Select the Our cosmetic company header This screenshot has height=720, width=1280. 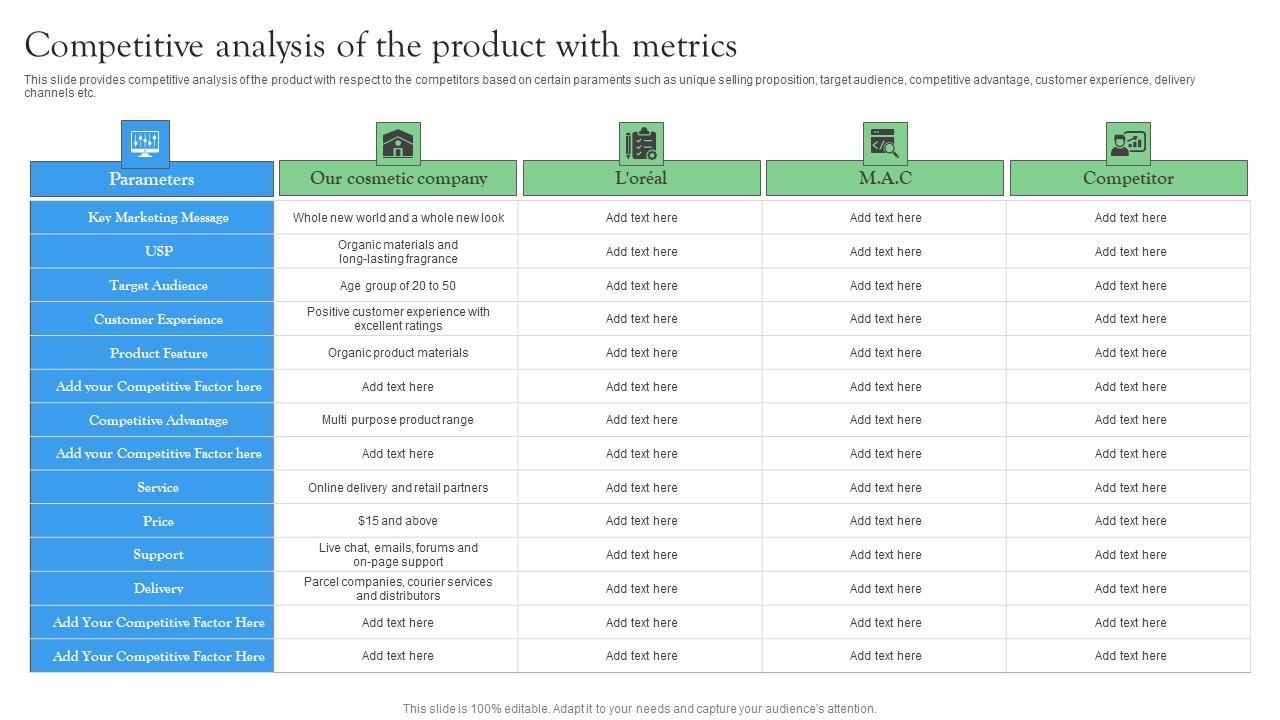pyautogui.click(x=398, y=178)
